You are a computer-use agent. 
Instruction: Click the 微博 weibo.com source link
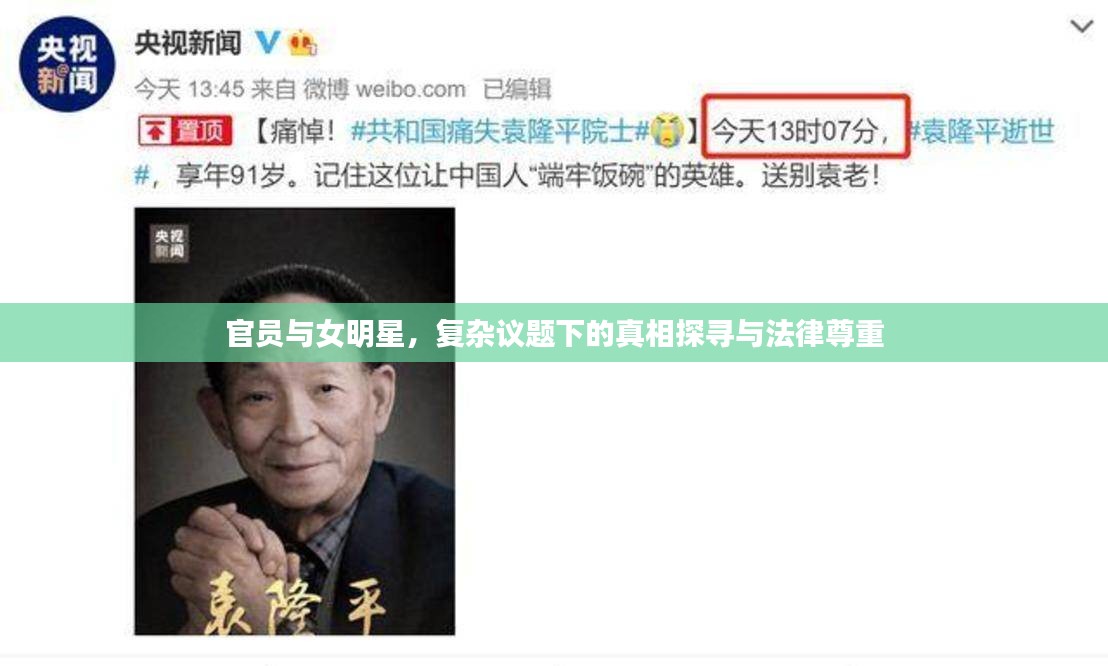point(384,89)
